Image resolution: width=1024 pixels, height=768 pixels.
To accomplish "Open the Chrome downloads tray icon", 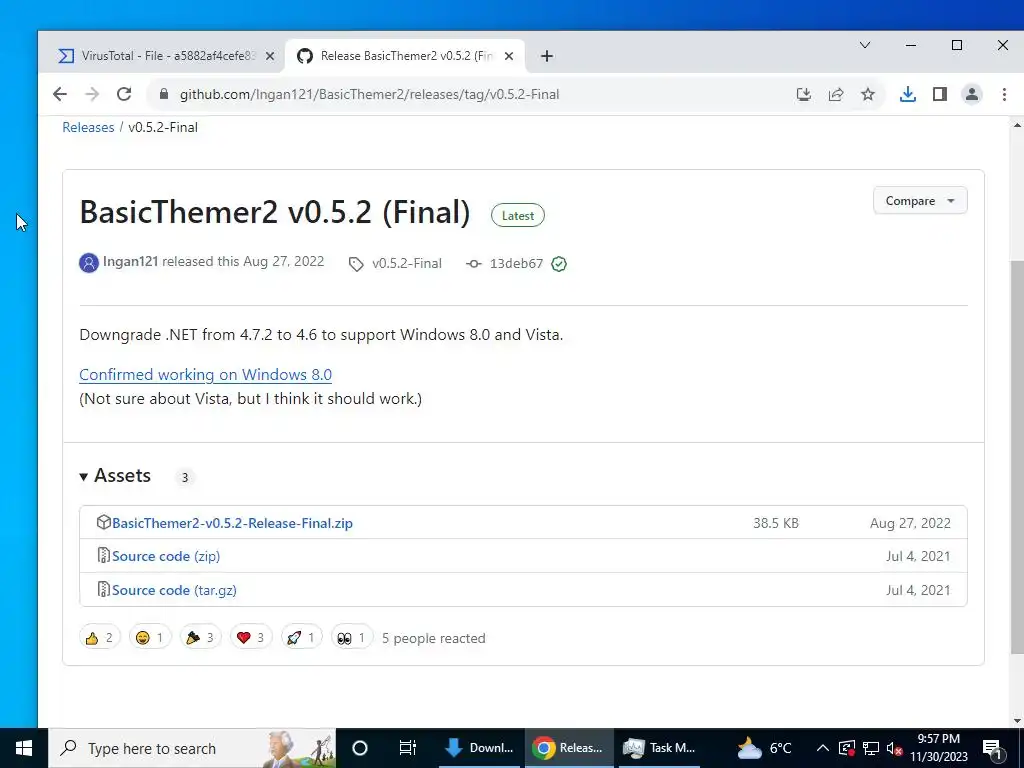I will (907, 94).
